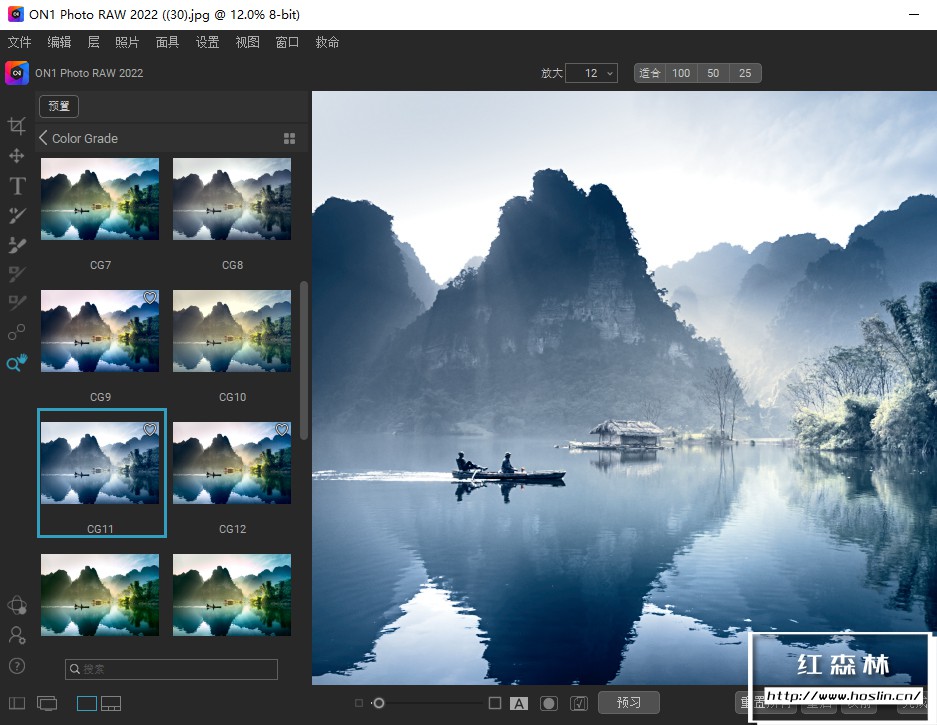Image resolution: width=937 pixels, height=725 pixels.
Task: Open the 设置 menu
Action: click(x=207, y=42)
